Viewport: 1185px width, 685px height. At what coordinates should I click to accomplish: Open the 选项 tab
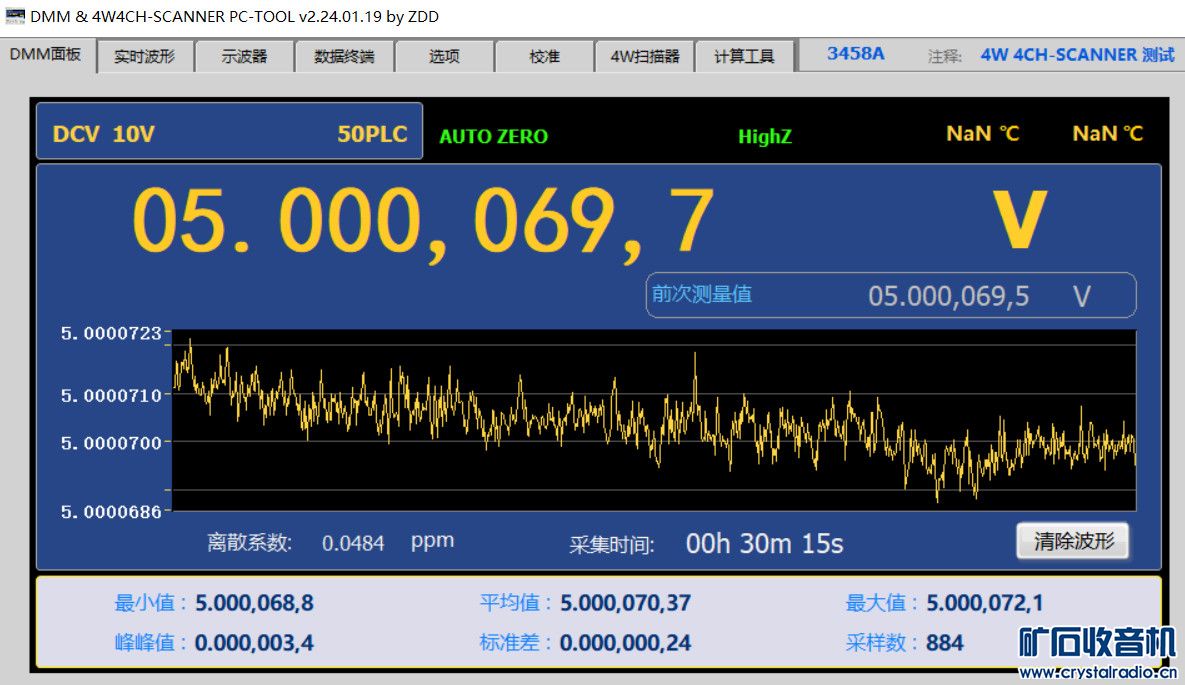(444, 56)
